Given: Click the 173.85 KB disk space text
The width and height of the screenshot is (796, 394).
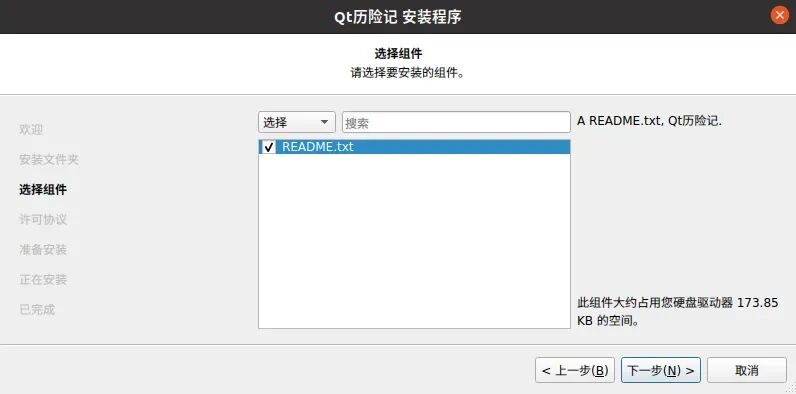Looking at the screenshot, I should (x=678, y=312).
